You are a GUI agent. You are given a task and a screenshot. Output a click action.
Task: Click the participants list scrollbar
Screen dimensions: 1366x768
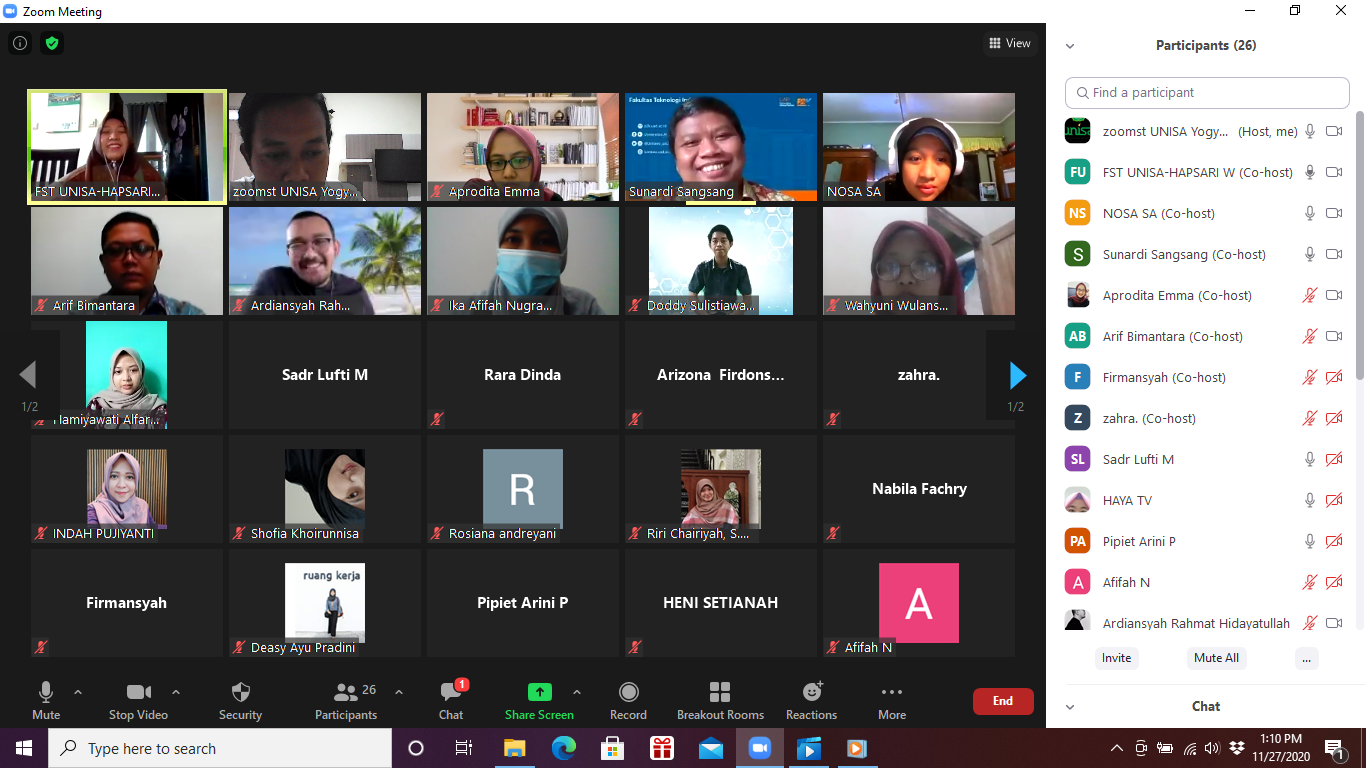click(1360, 250)
